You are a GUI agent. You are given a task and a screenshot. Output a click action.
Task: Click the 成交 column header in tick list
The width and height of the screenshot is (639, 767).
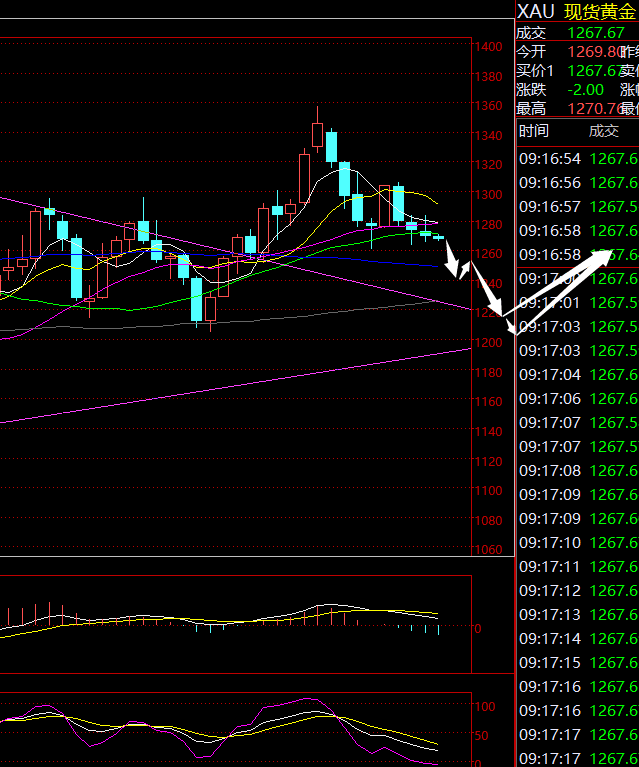(604, 131)
